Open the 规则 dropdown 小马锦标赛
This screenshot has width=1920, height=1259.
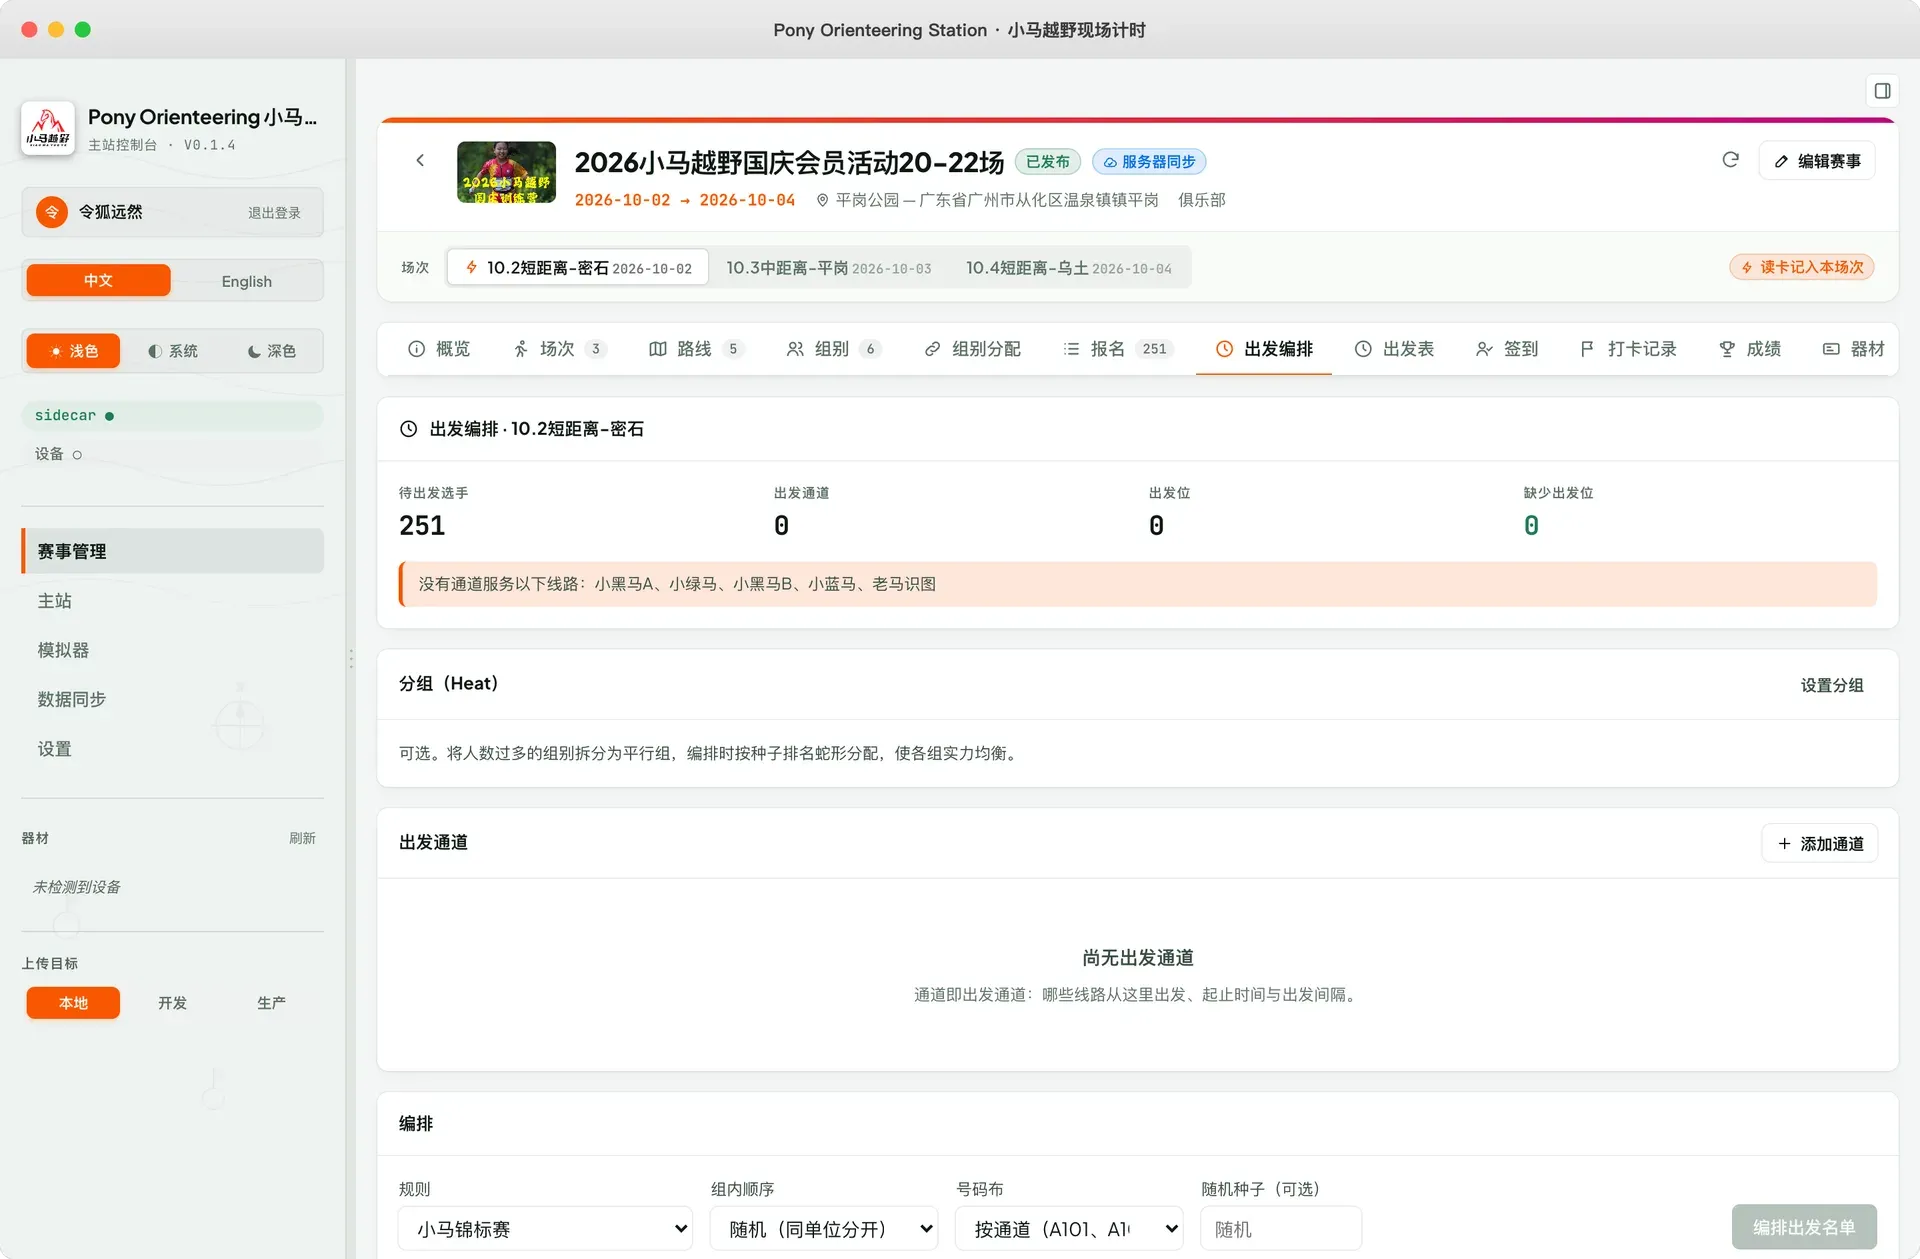point(546,1229)
